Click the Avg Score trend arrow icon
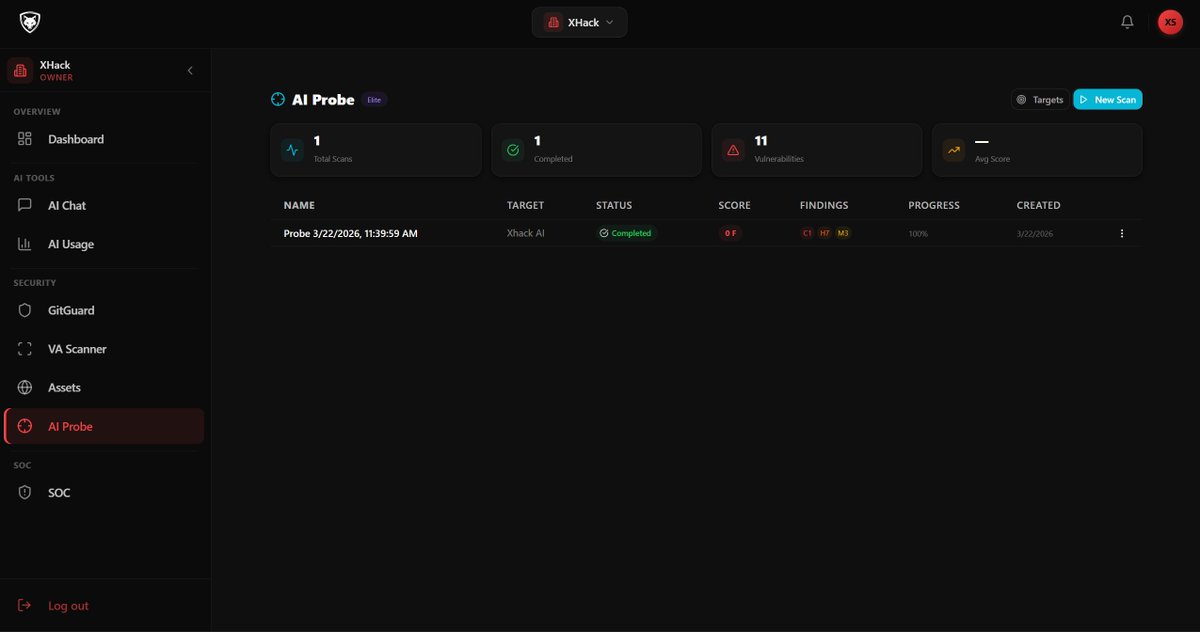The image size is (1200, 632). tap(954, 150)
